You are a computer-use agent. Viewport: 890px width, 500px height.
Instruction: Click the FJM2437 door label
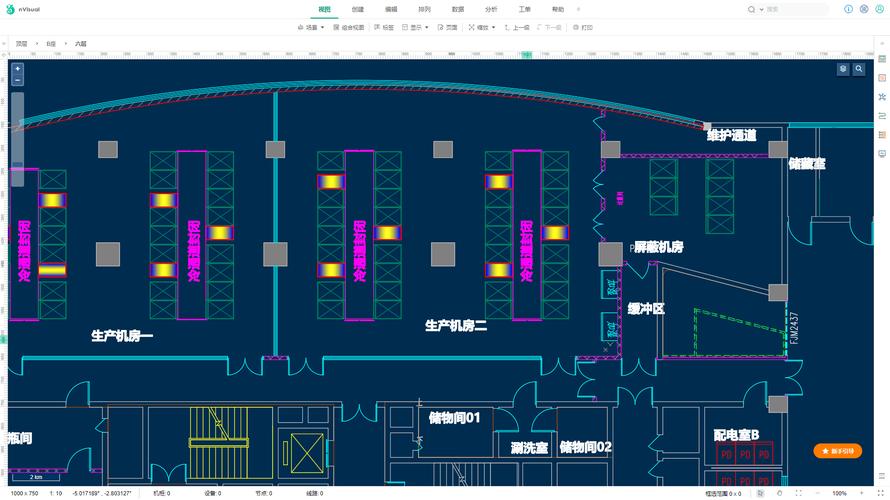pyautogui.click(x=794, y=328)
